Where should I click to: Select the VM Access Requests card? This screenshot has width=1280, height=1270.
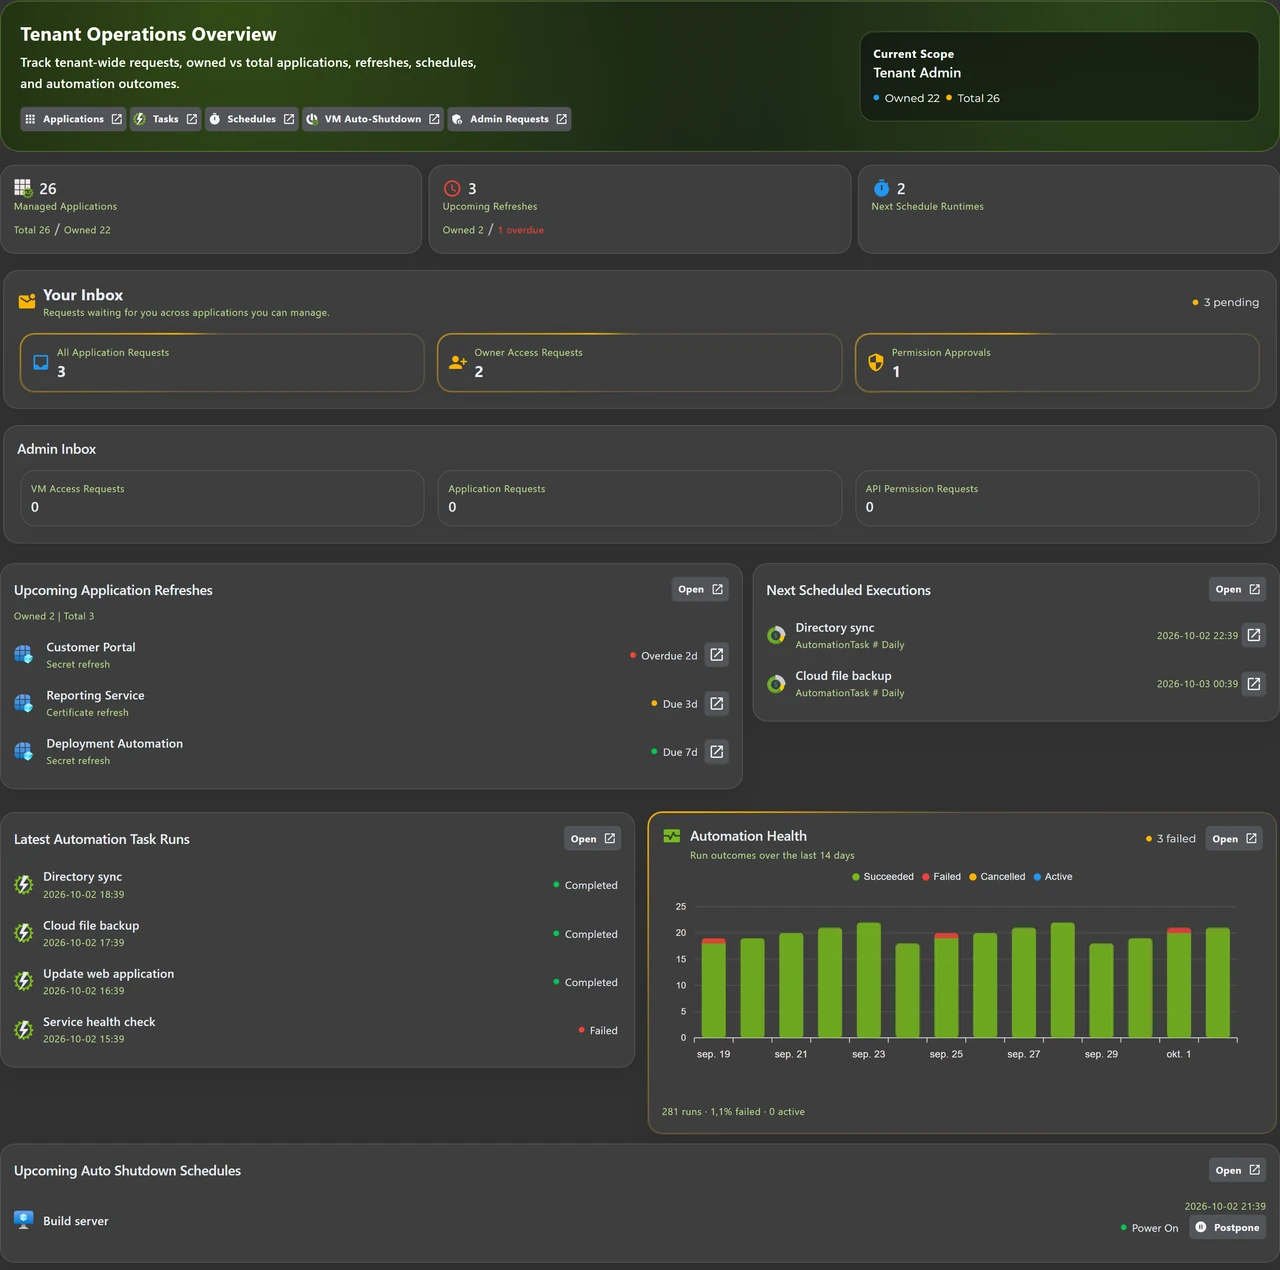(x=222, y=498)
